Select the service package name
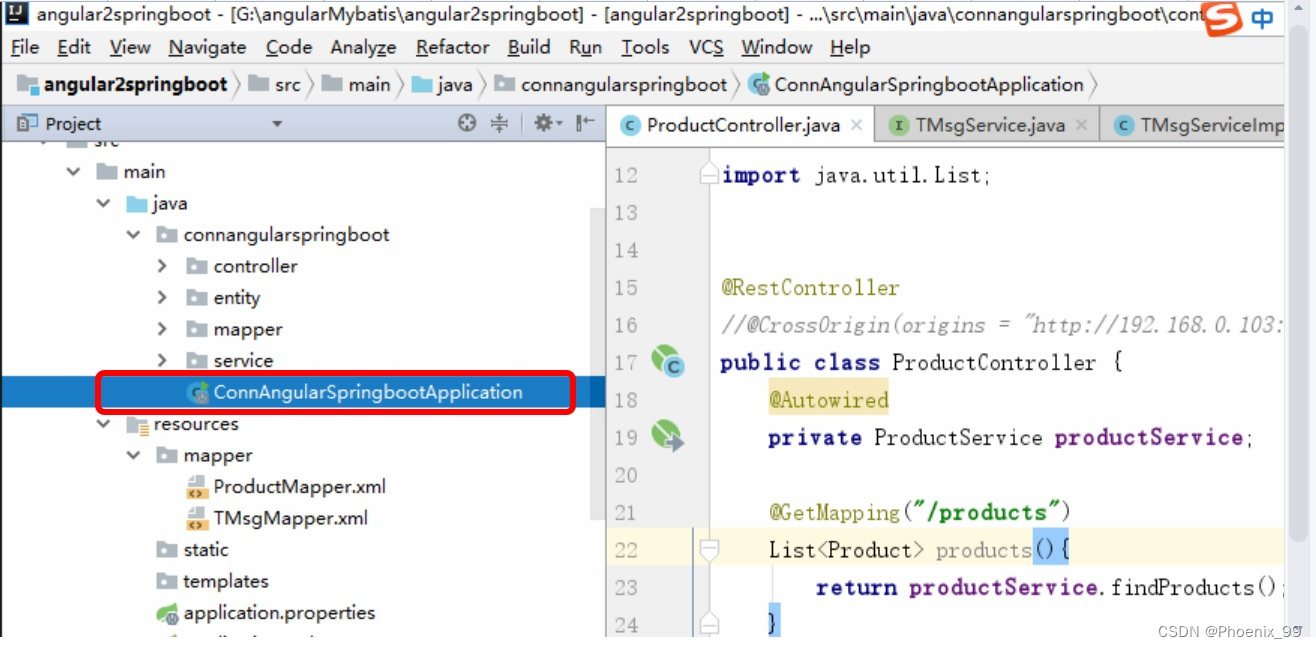This screenshot has height=648, width=1316. [243, 361]
